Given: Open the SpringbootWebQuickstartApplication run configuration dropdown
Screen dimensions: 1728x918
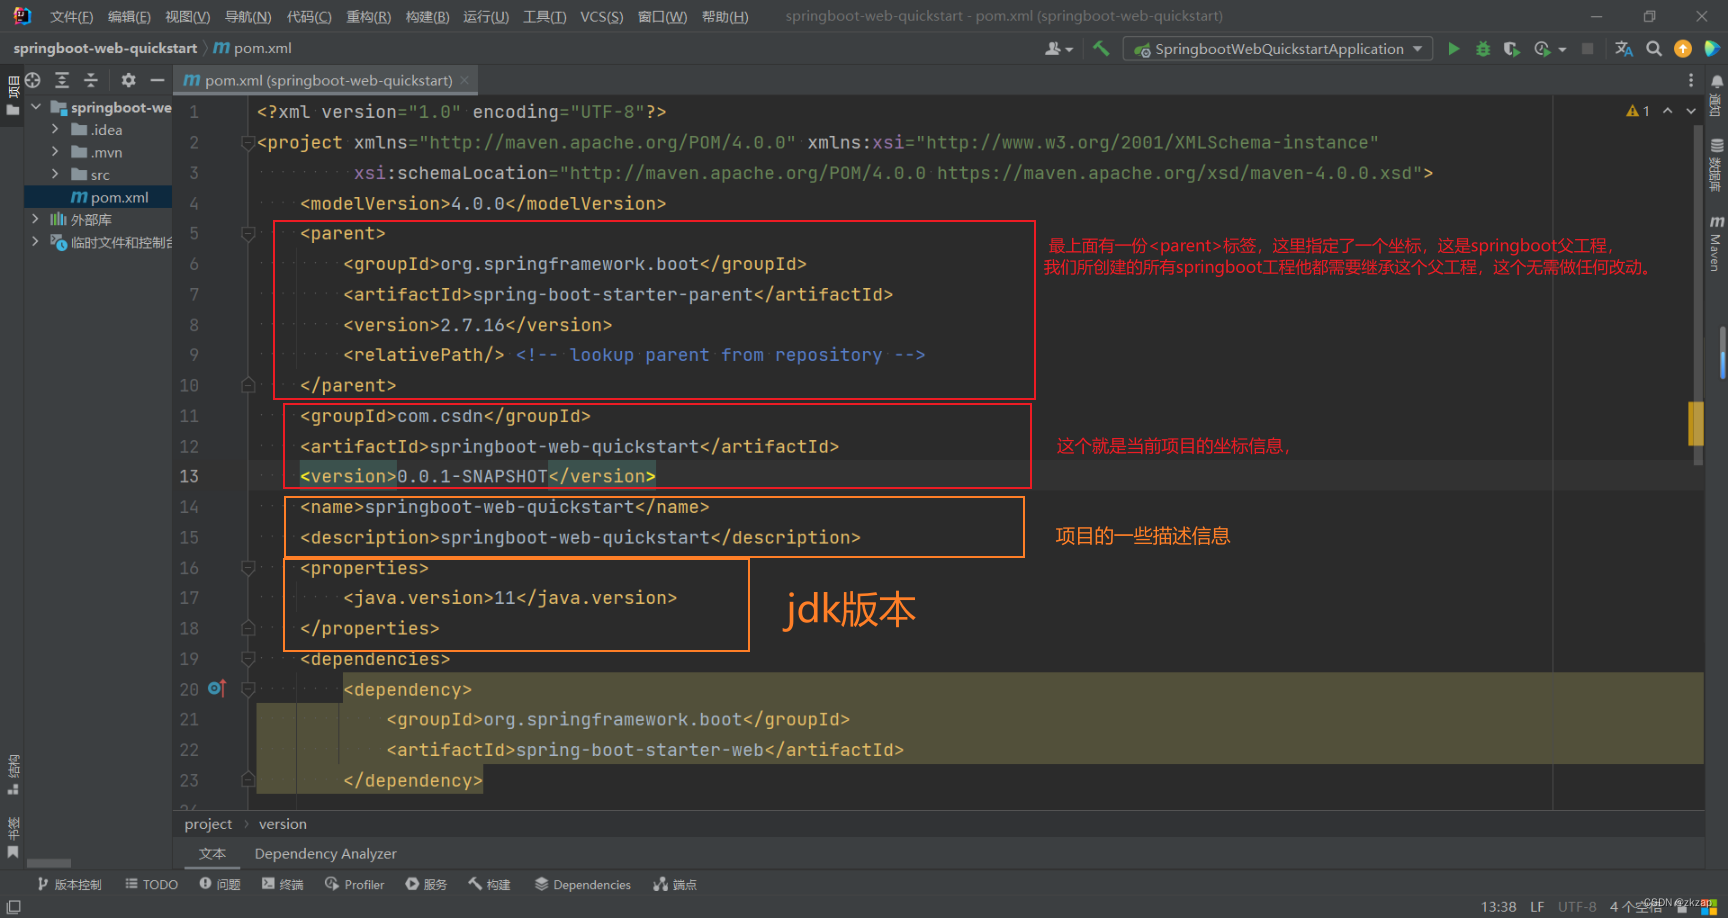Looking at the screenshot, I should (x=1278, y=49).
